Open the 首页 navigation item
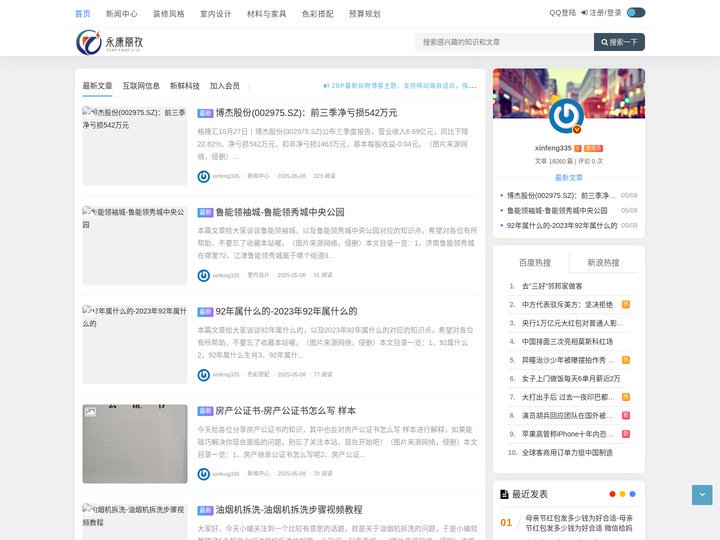Image resolution: width=720 pixels, height=540 pixels. click(x=83, y=14)
